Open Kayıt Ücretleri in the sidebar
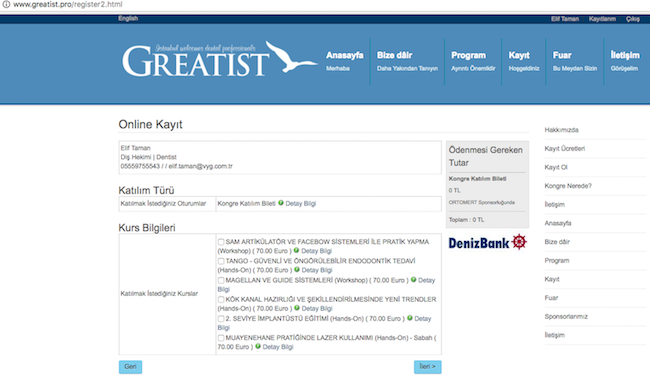Screen dimensions: 650x387 coord(565,148)
